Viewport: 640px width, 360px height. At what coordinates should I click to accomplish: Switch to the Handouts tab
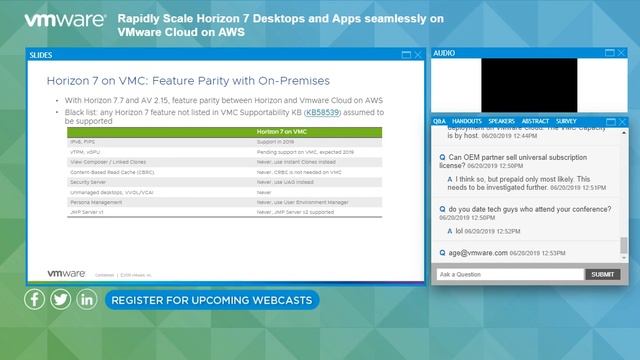(x=467, y=121)
